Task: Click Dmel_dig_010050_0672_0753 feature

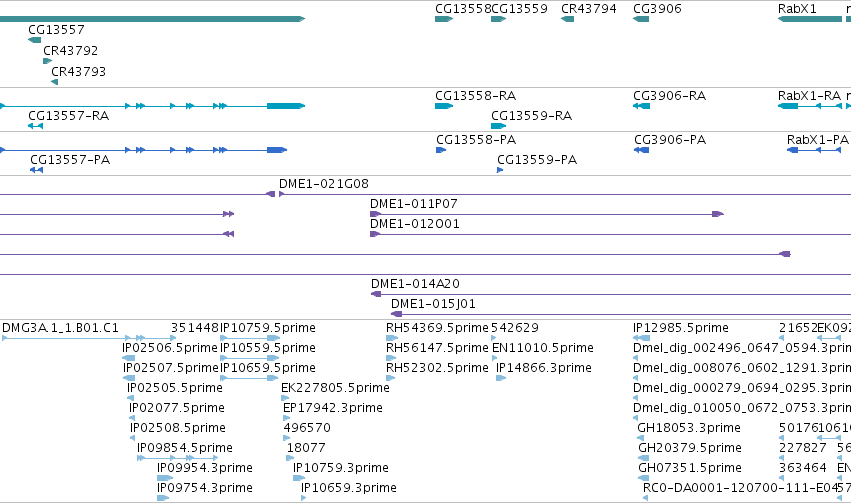Action: click(636, 418)
